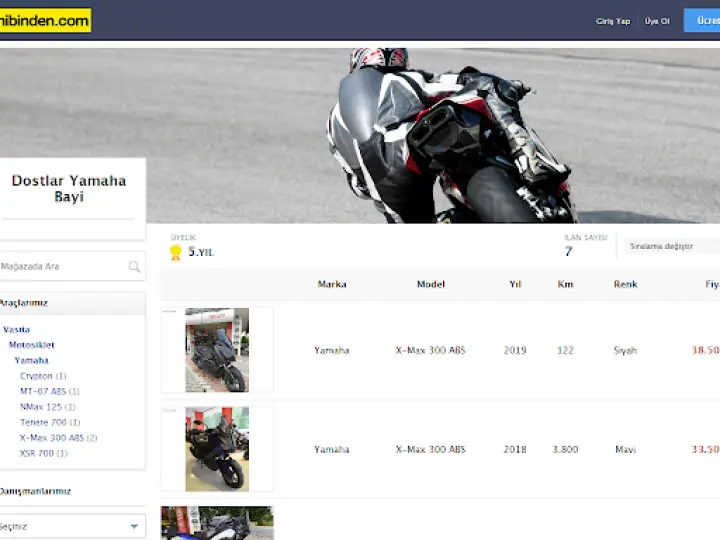
Task: Click the Marka column header
Action: pyautogui.click(x=332, y=284)
